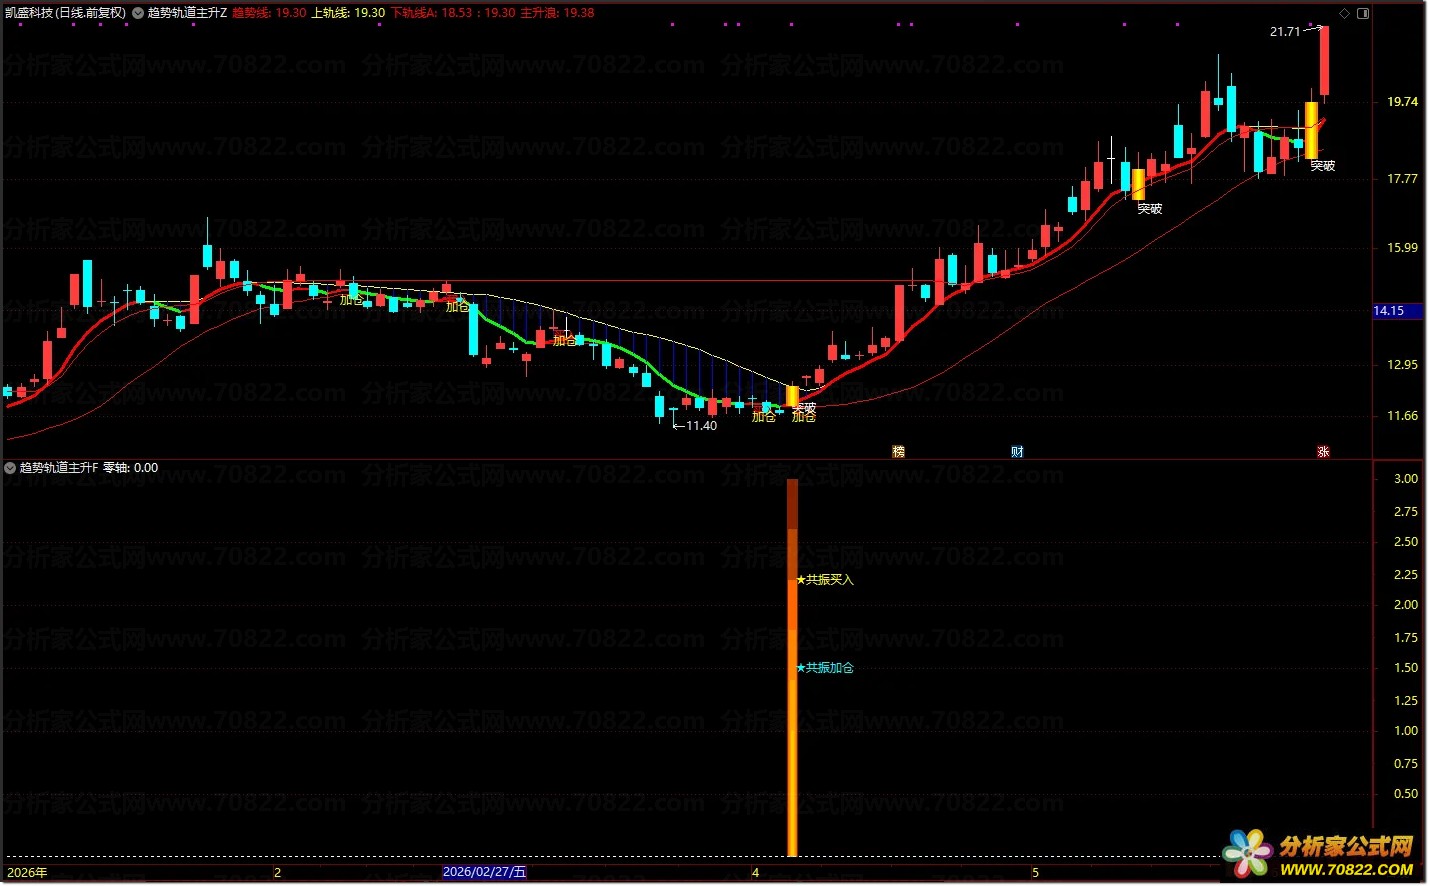The height and width of the screenshot is (886, 1430).
Task: Click the 2026/02/27/五 date marker
Action: pos(484,872)
